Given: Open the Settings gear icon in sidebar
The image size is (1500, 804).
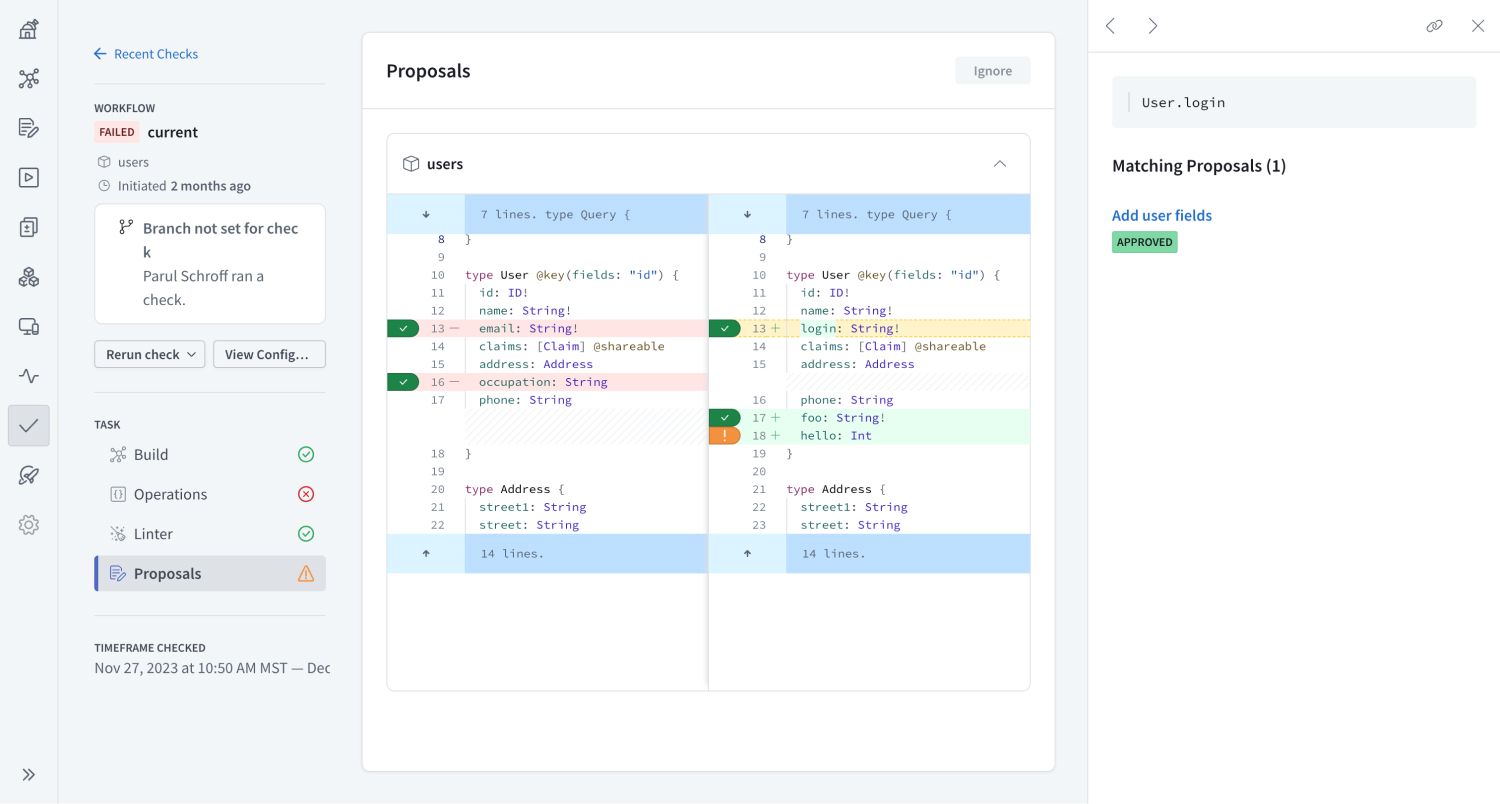Looking at the screenshot, I should tap(29, 525).
